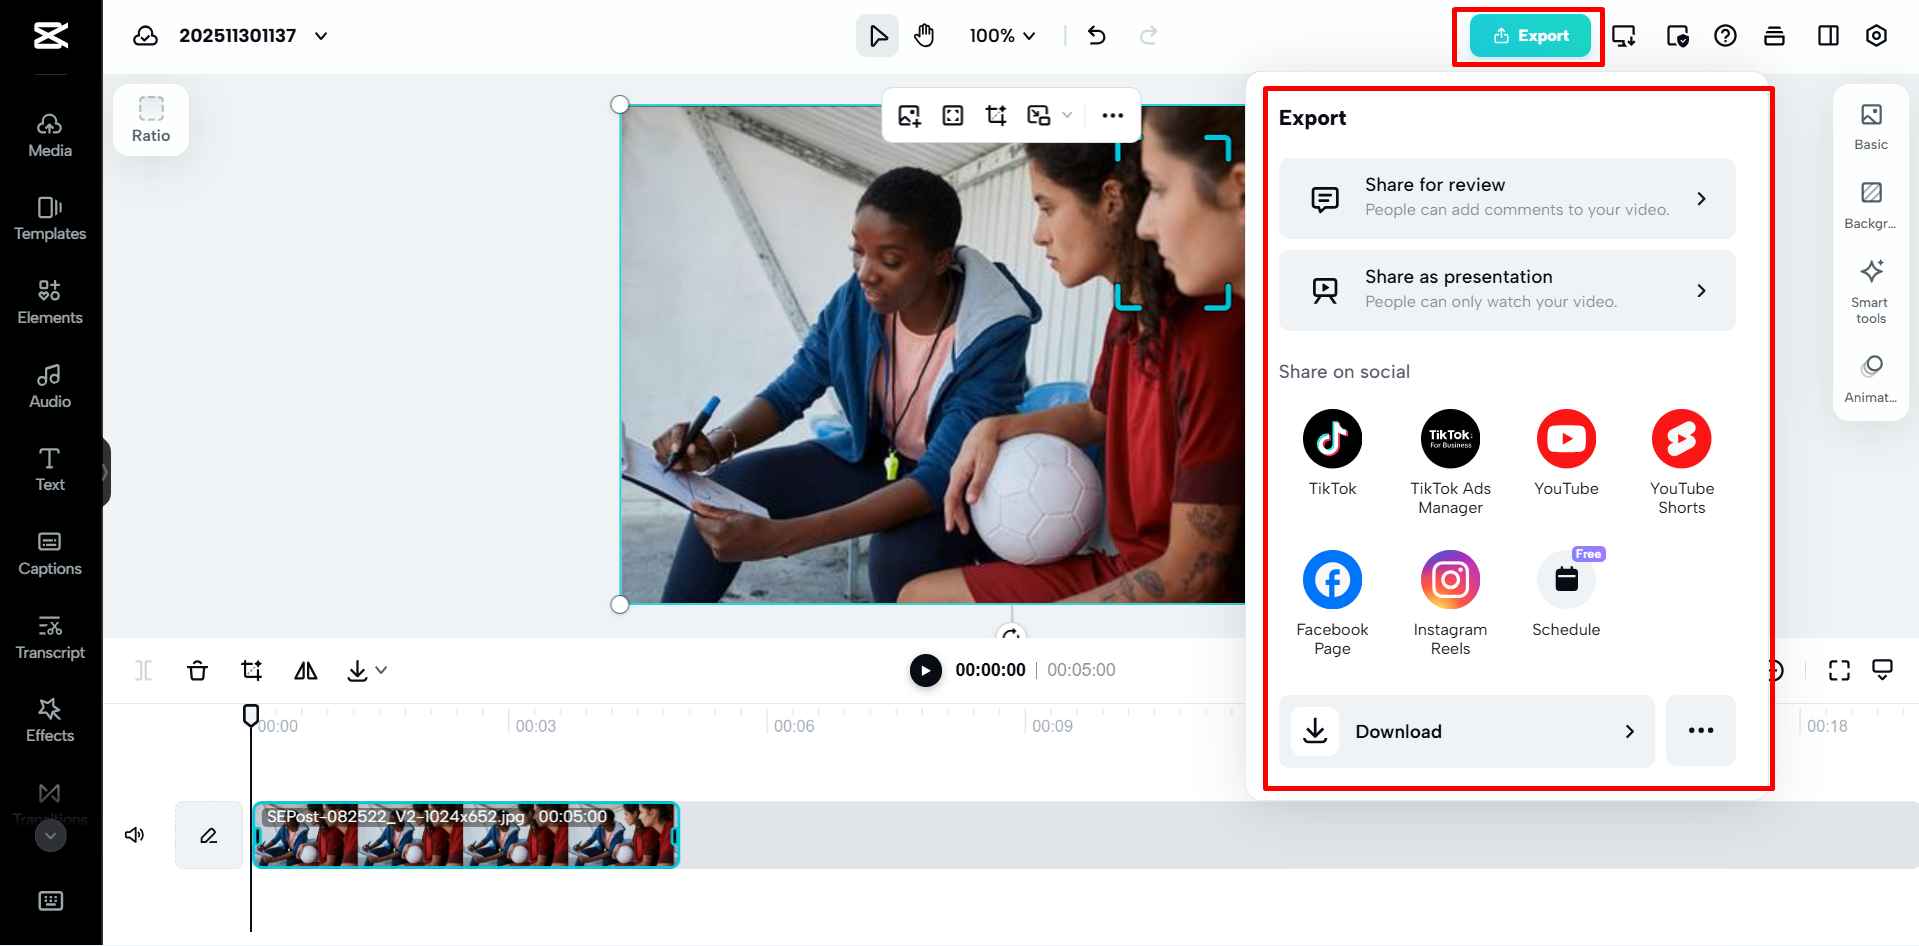Click the crop icon in floating toolbar

coord(996,115)
